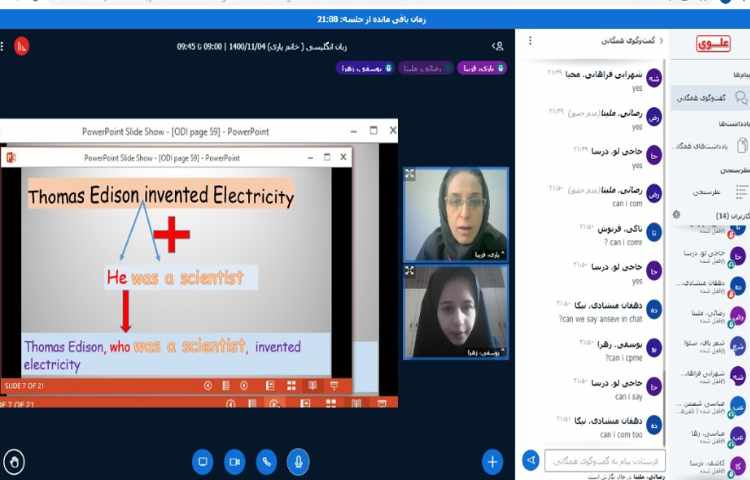Click the red recording indicator icon
The width and height of the screenshot is (750, 480).
click(21, 46)
